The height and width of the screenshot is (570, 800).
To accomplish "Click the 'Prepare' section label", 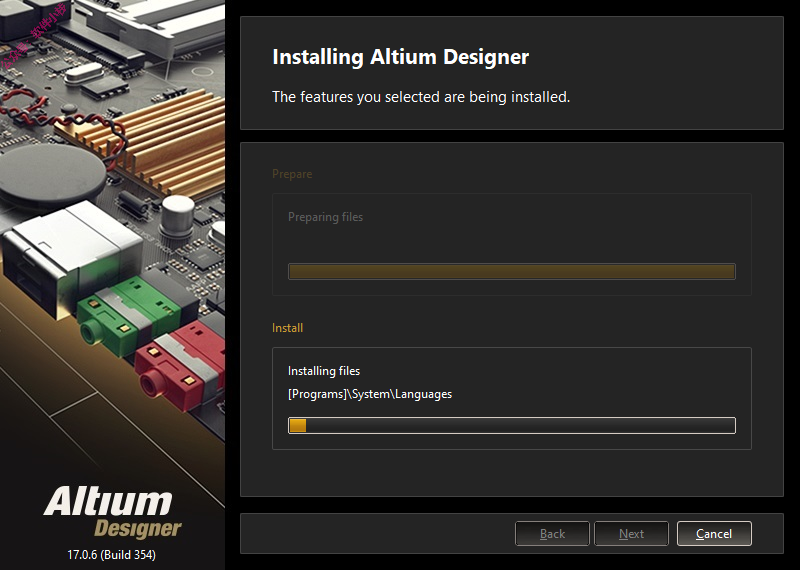I will pyautogui.click(x=292, y=174).
